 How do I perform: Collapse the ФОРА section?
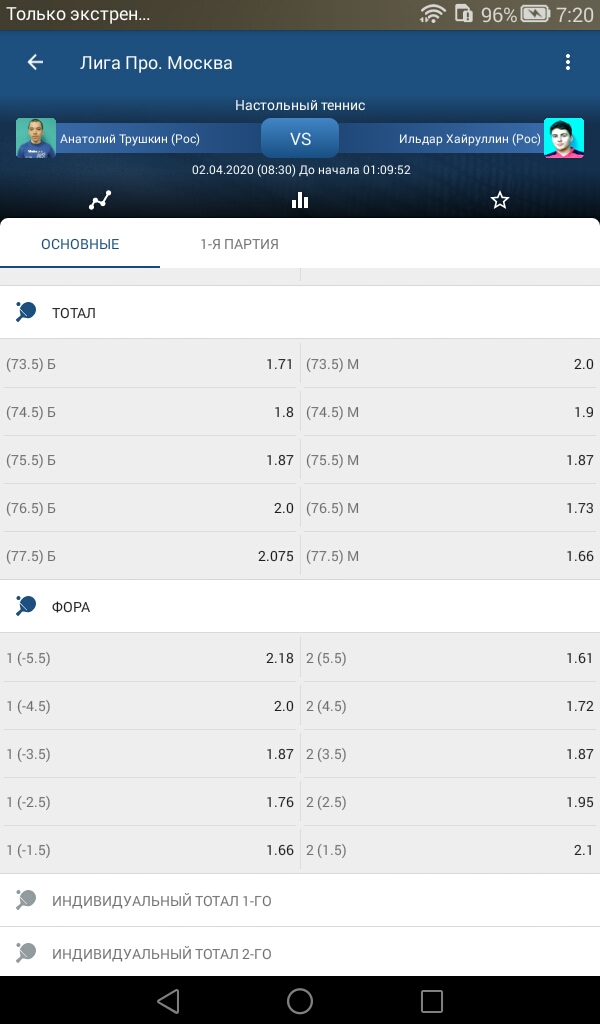300,606
